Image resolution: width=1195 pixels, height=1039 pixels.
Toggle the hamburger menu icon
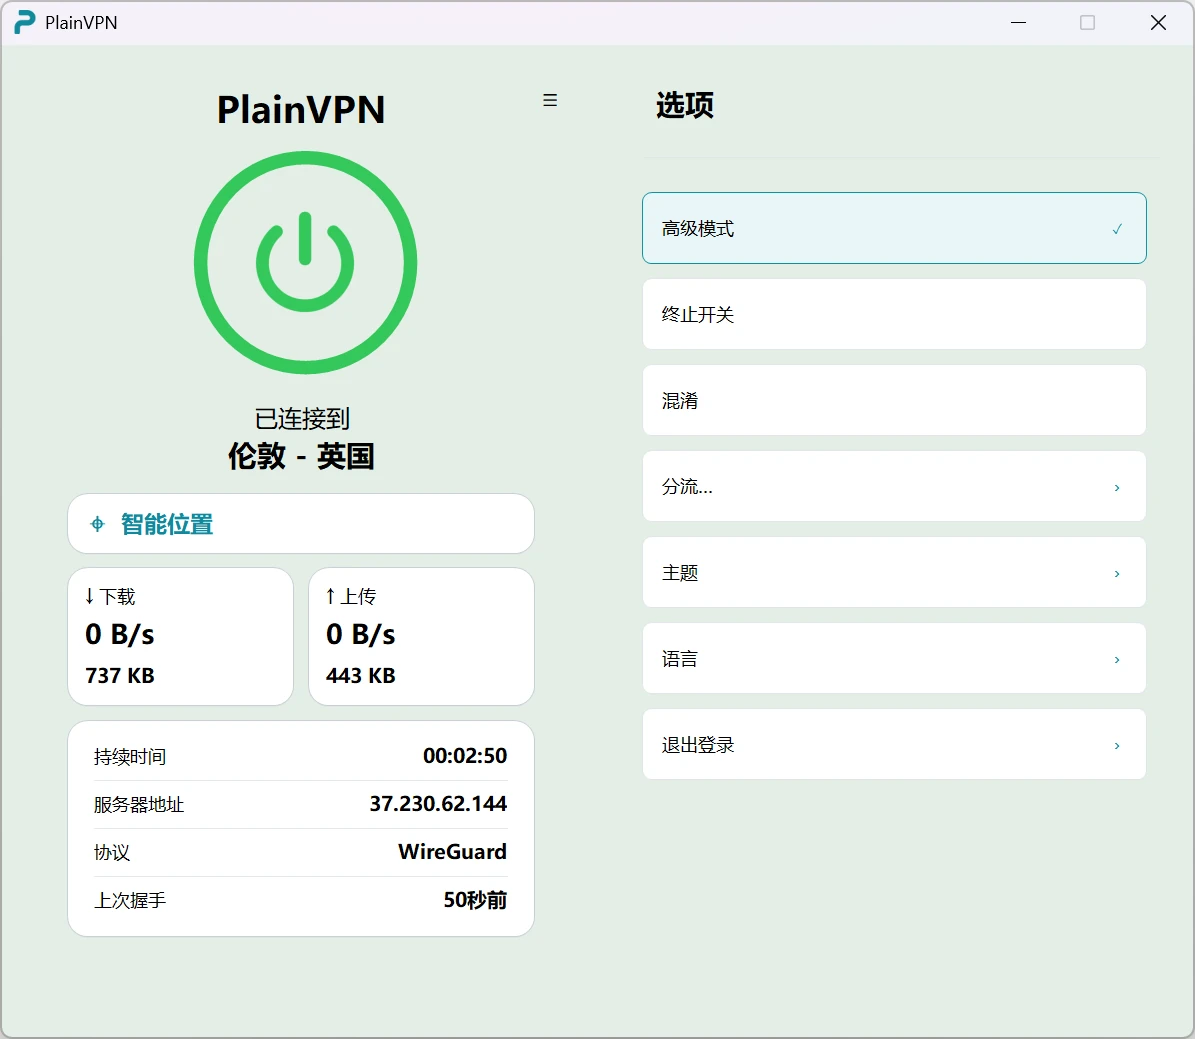tap(549, 101)
